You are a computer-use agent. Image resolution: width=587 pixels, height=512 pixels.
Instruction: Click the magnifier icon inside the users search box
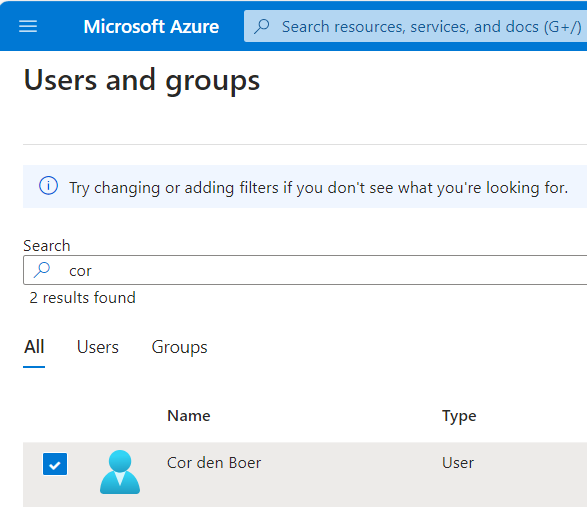click(42, 269)
